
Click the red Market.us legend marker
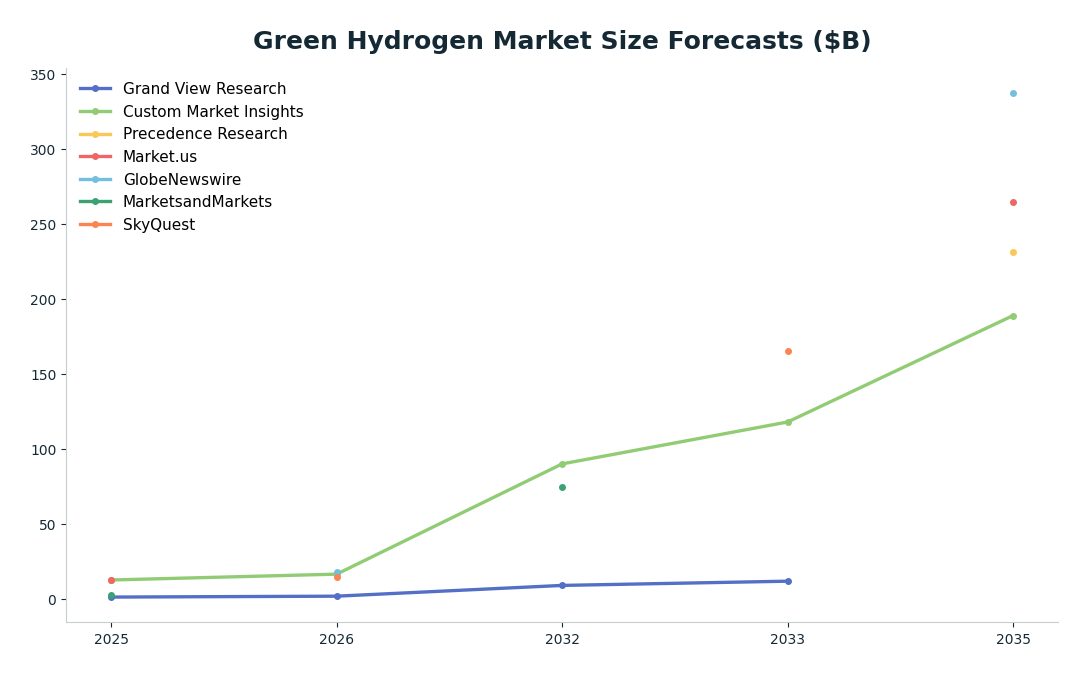click(x=96, y=157)
